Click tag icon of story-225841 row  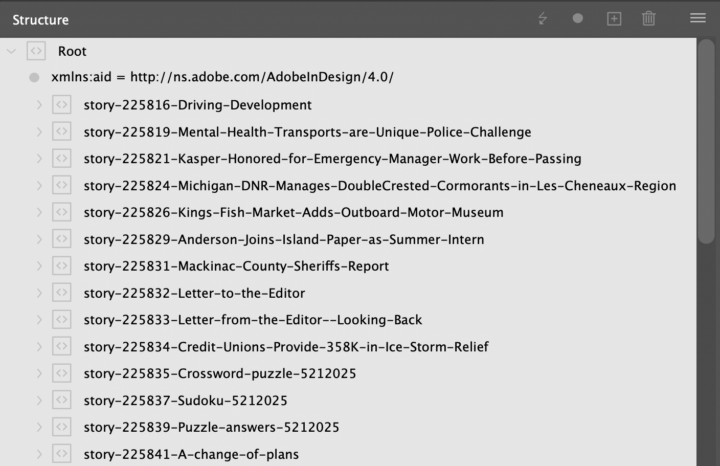tap(62, 454)
